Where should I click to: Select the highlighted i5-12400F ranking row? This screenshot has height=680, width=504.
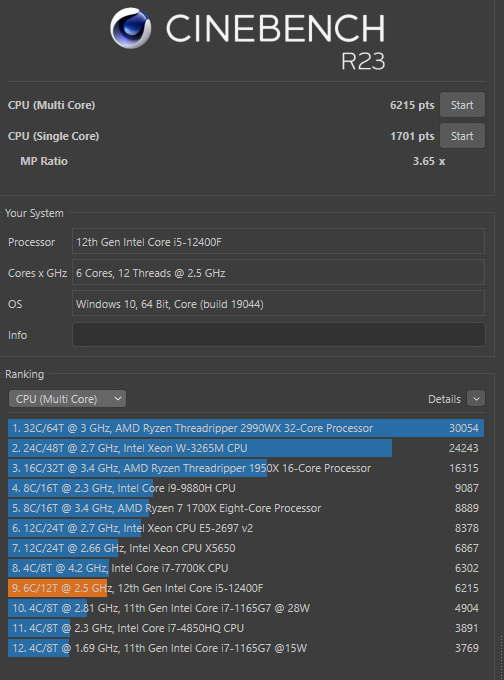[246, 588]
